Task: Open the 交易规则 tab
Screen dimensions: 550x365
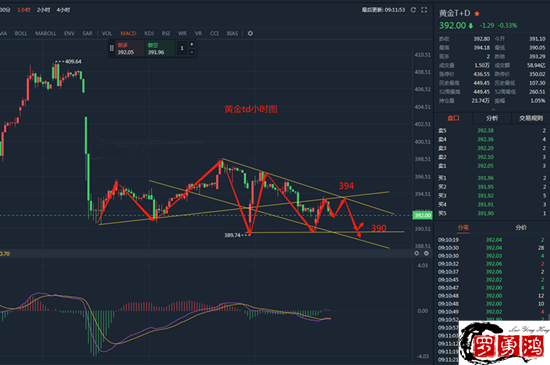Action: 531,118
